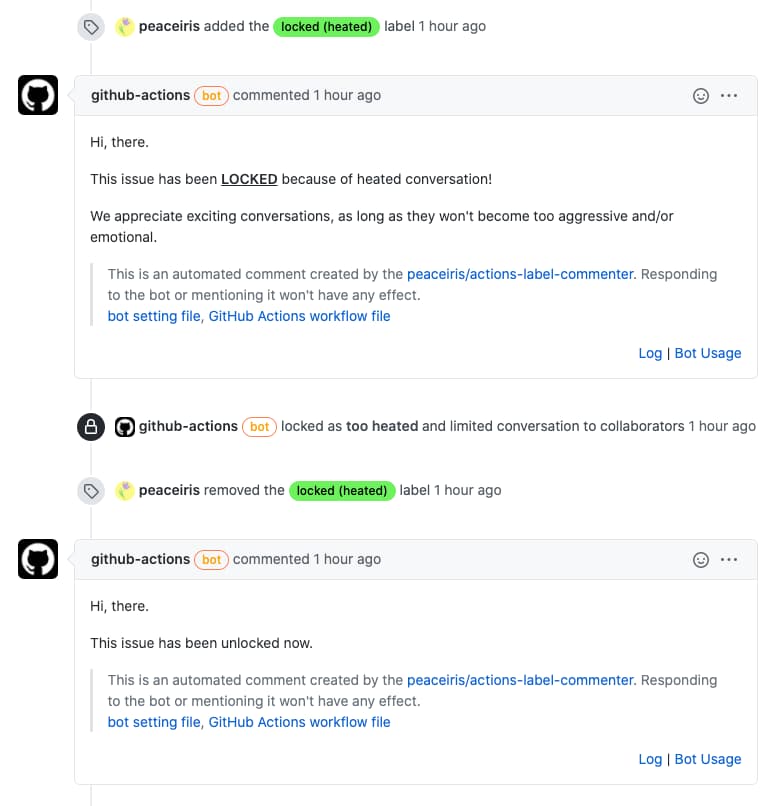Image resolution: width=776 pixels, height=806 pixels.
Task: Click the bot badge in the locked event row
Action: point(259,427)
